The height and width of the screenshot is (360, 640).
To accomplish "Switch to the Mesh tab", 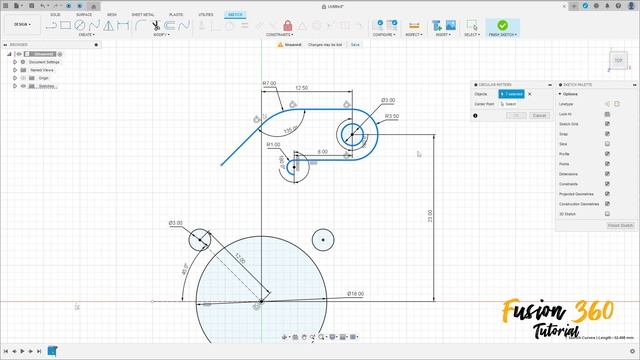I will (112, 15).
